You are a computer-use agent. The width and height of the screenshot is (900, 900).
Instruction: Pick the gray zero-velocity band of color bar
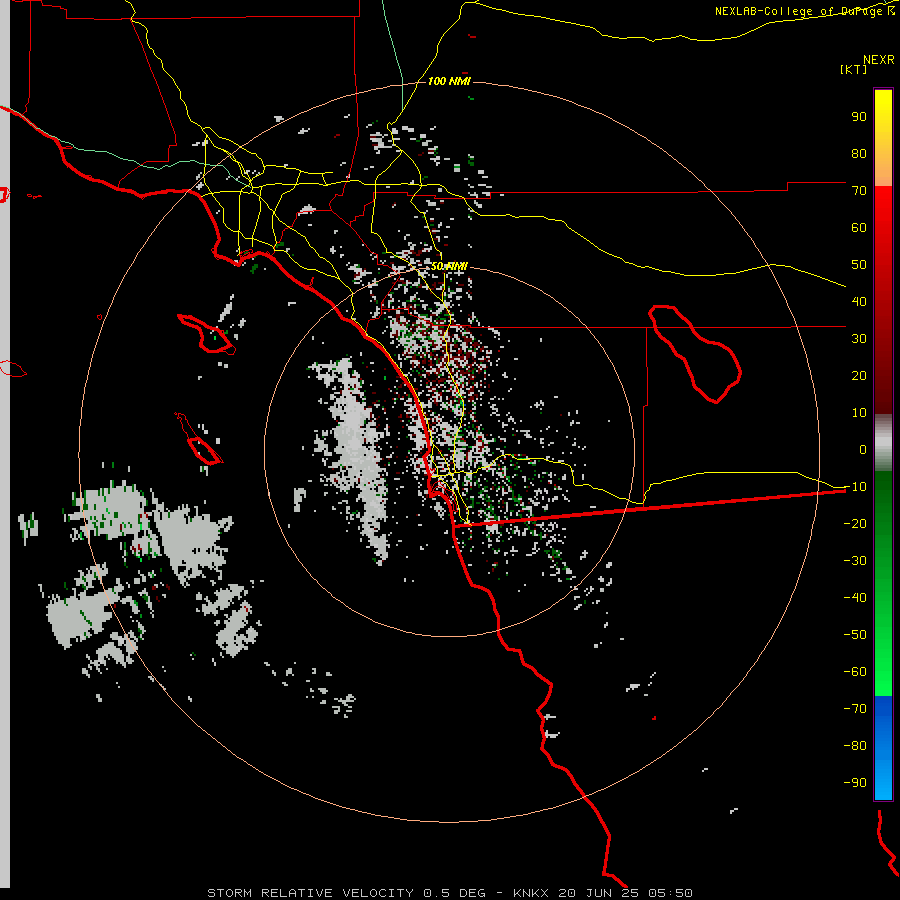883,443
